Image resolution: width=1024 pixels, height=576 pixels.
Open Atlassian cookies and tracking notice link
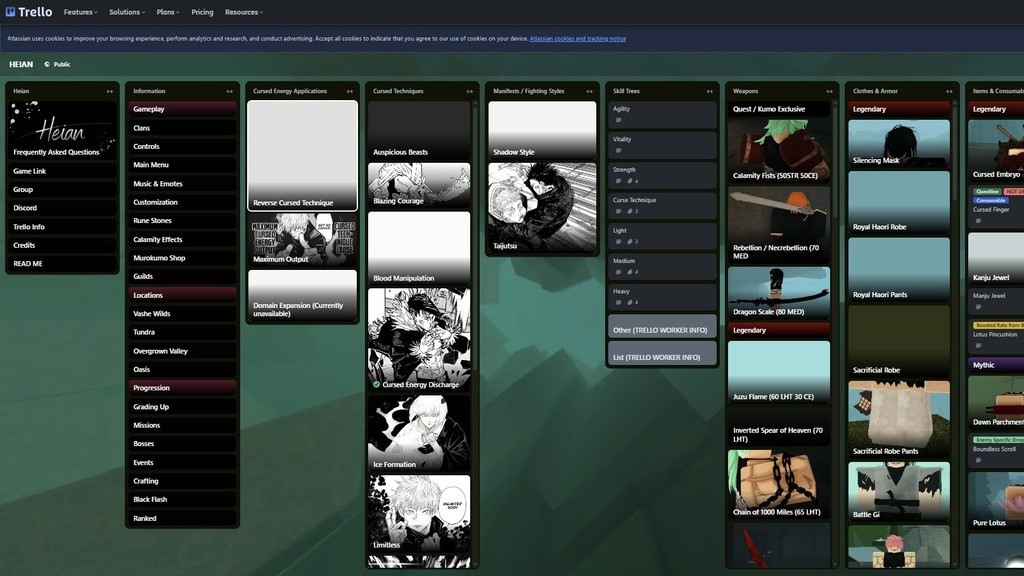pos(577,39)
